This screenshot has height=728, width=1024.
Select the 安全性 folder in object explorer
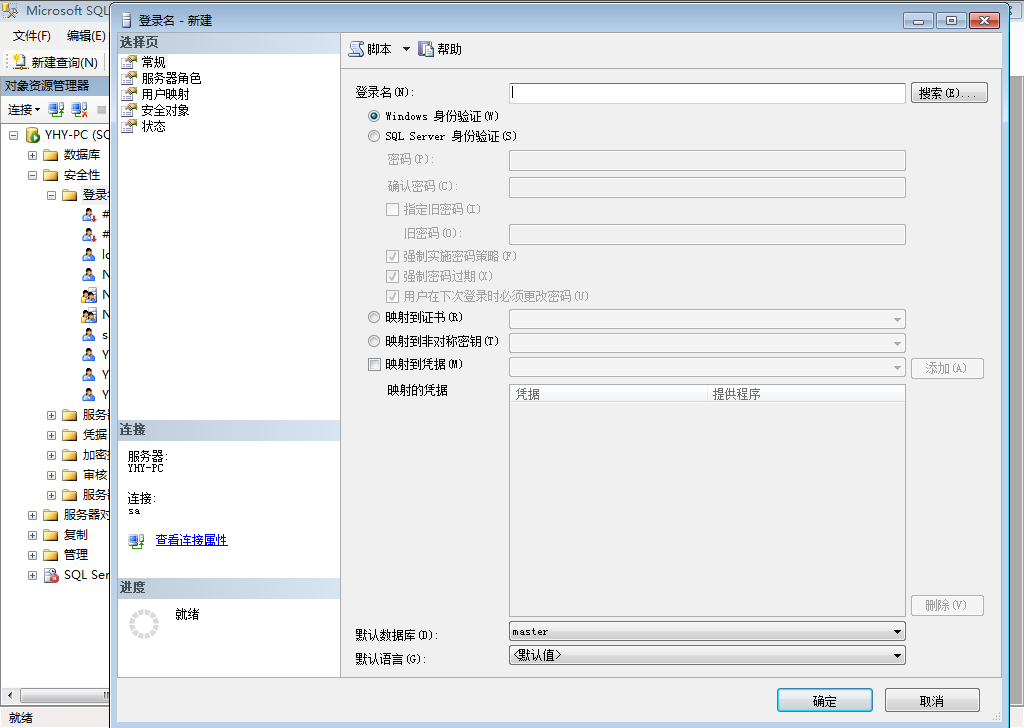pos(72,175)
